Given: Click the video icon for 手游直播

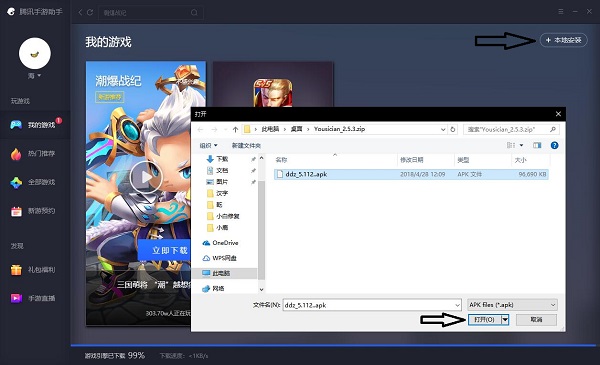Looking at the screenshot, I should [16, 298].
